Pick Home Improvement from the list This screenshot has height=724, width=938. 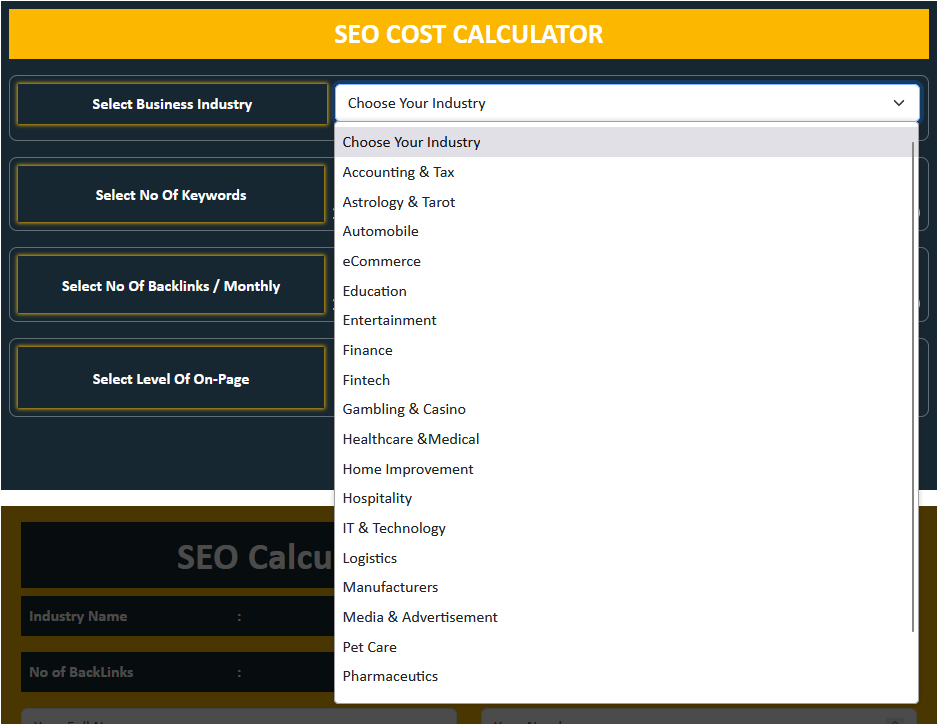pos(408,469)
